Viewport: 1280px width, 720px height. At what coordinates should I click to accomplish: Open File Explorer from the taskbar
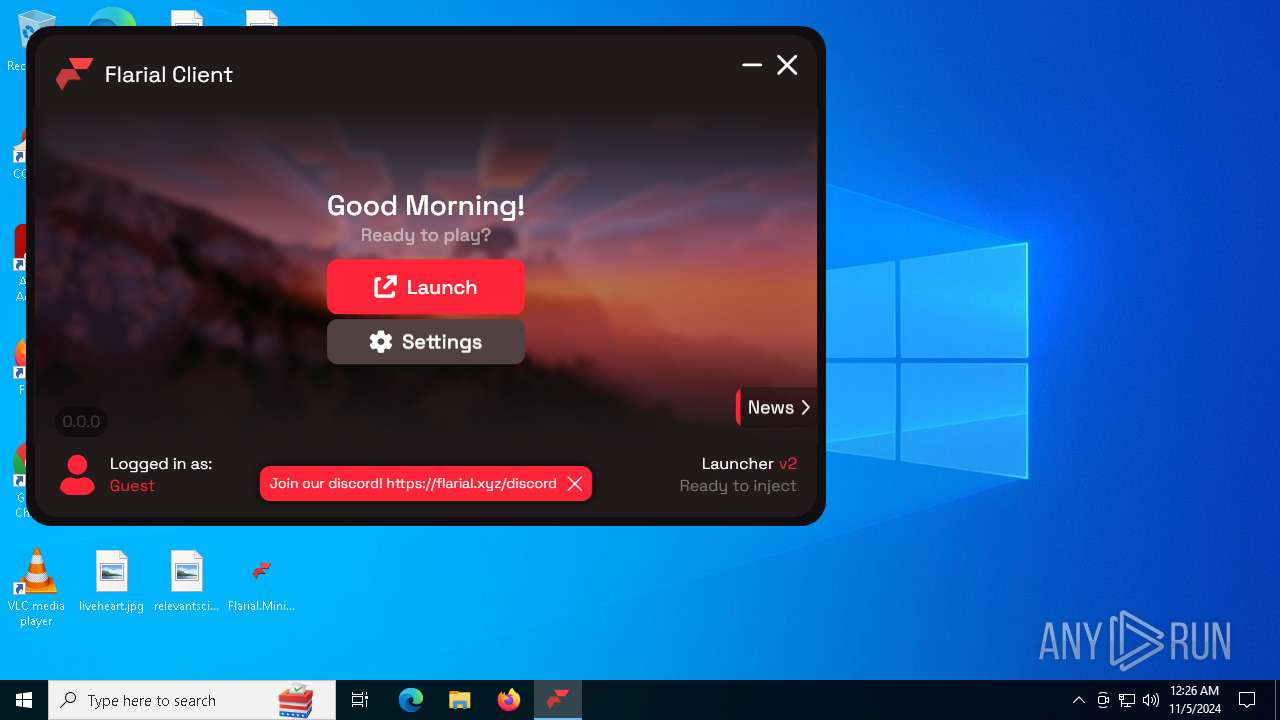(459, 700)
